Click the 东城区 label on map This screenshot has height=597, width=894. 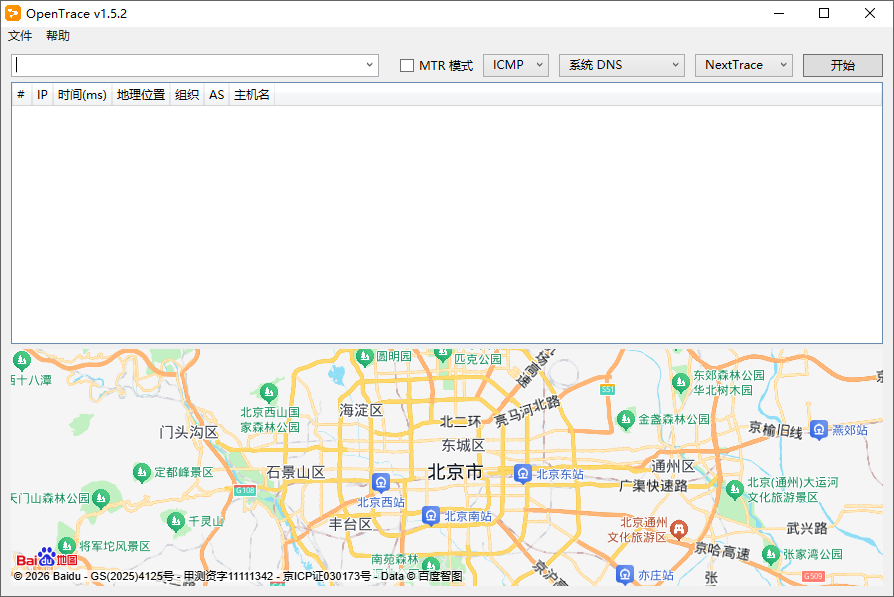[x=463, y=445]
